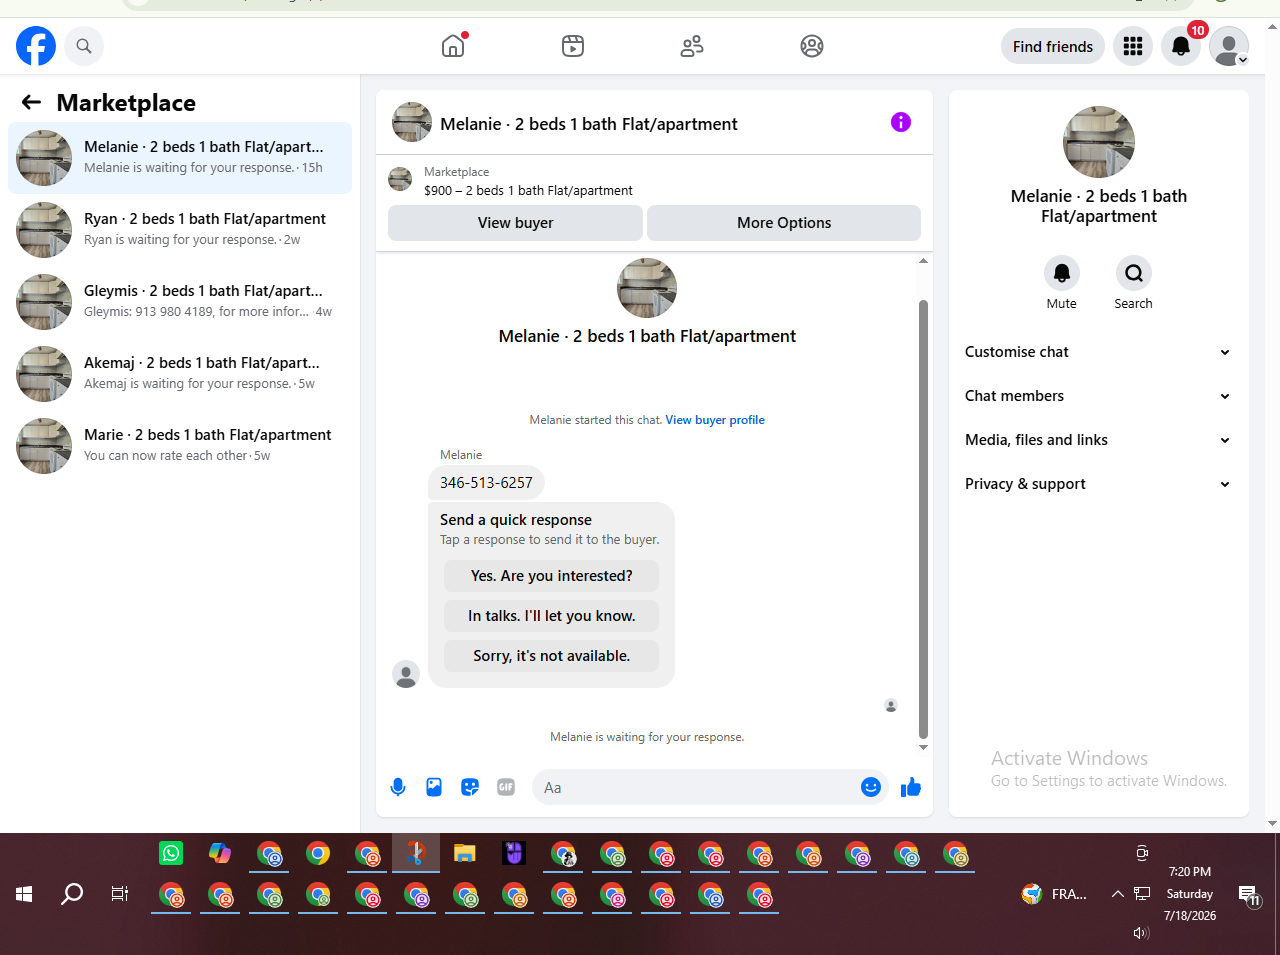Open Akemaj's conversation in the list
Image resolution: width=1280 pixels, height=955 pixels.
(x=180, y=374)
